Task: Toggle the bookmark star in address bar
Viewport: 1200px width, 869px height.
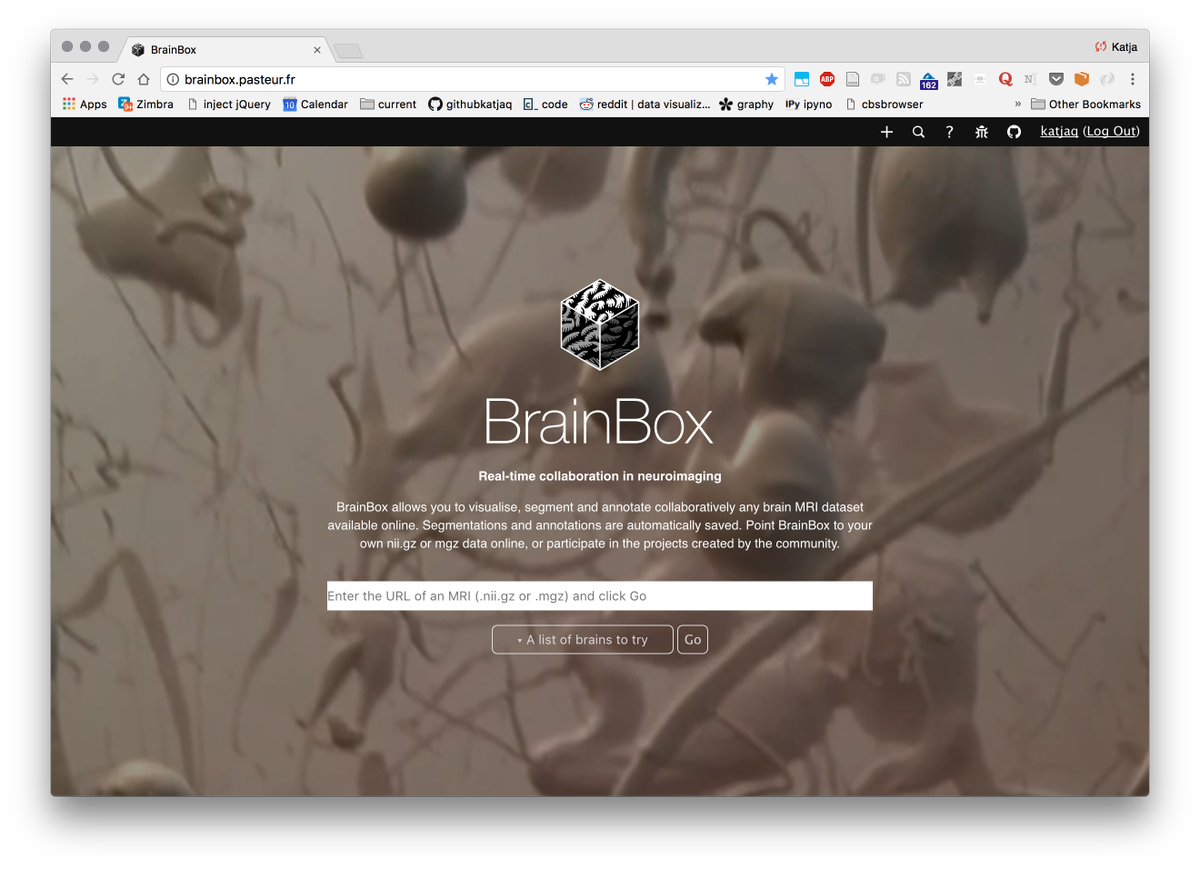Action: coord(771,79)
